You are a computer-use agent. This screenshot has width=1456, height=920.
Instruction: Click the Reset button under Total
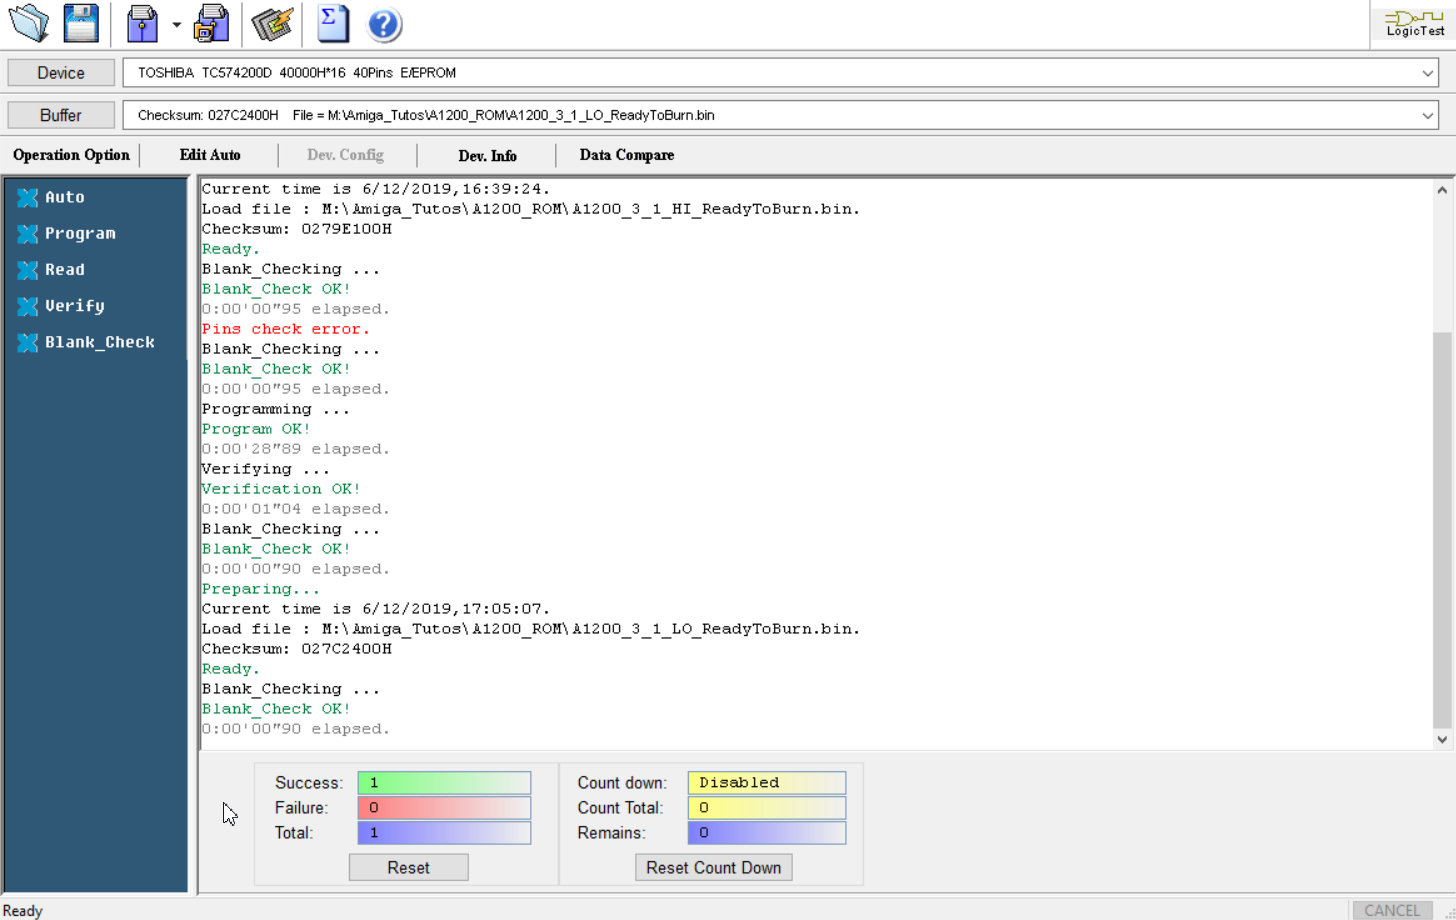pyautogui.click(x=408, y=867)
